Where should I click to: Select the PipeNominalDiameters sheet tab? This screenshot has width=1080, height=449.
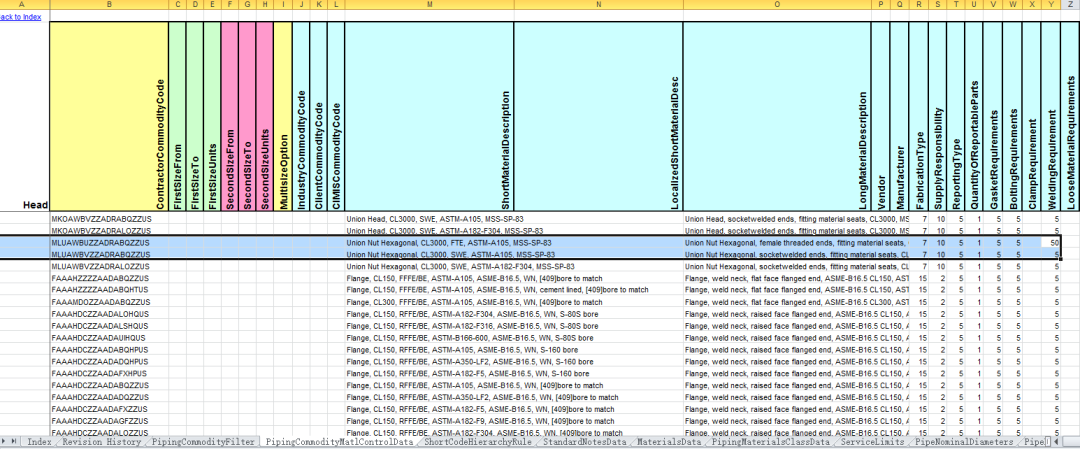[964, 441]
